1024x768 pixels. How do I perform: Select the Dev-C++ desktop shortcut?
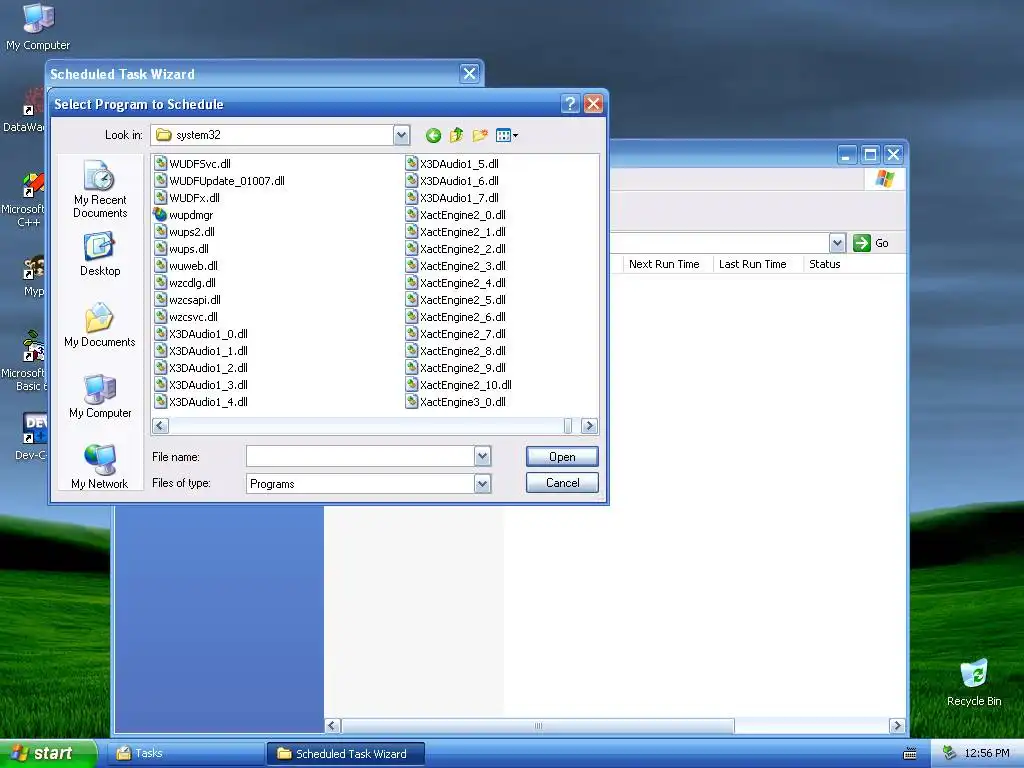31,436
